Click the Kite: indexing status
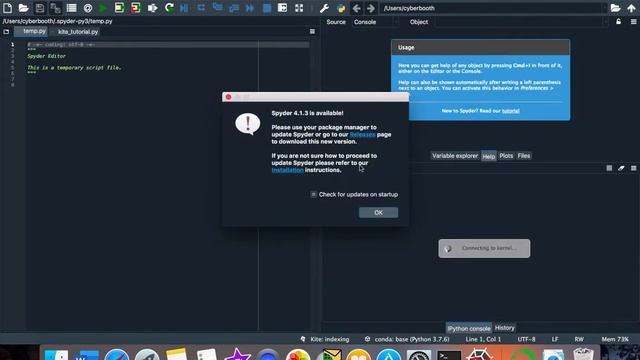The width and height of the screenshot is (640, 360). [x=325, y=339]
